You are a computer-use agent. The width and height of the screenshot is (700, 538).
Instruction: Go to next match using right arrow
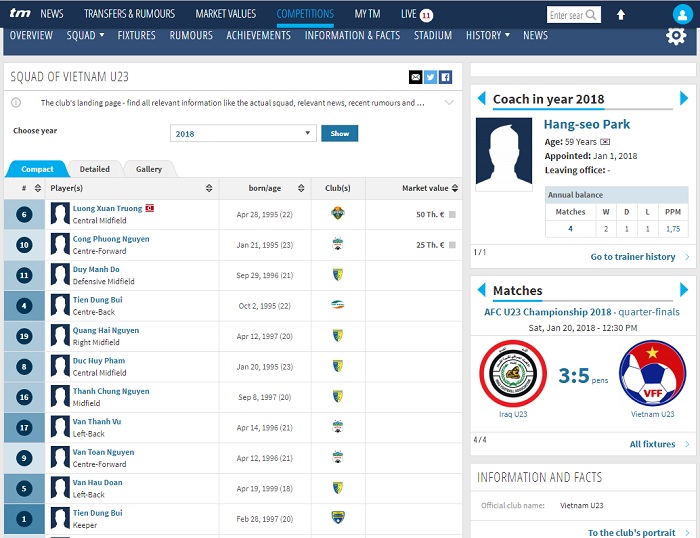tap(684, 291)
